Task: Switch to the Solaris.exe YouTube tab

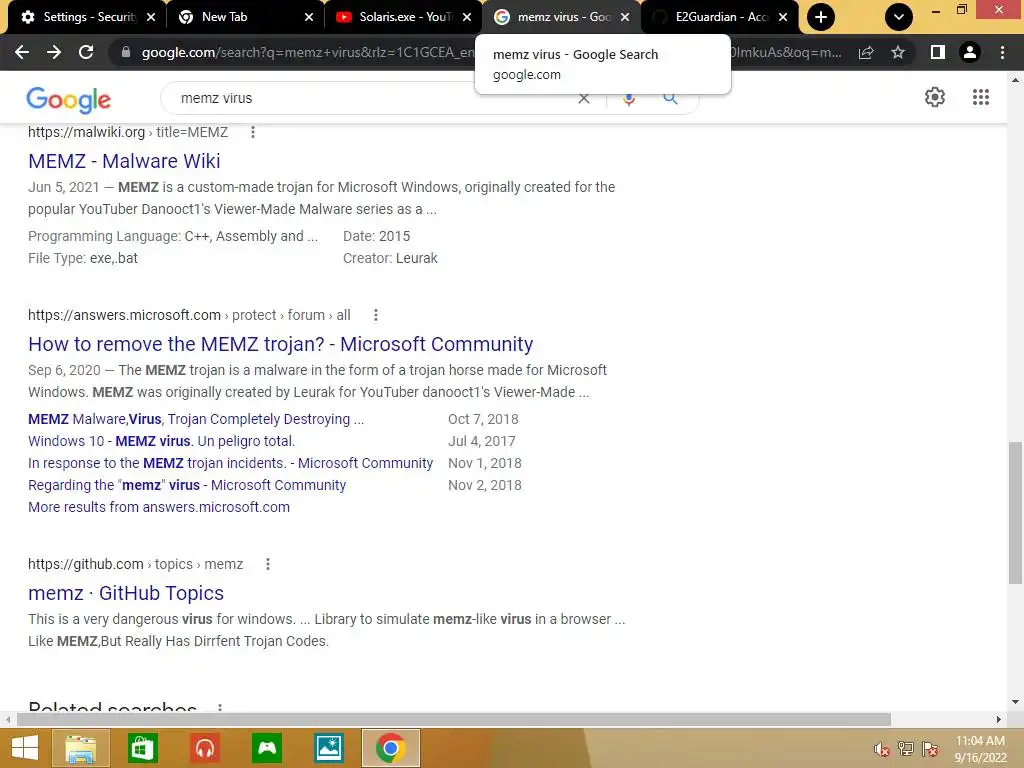Action: tap(395, 17)
